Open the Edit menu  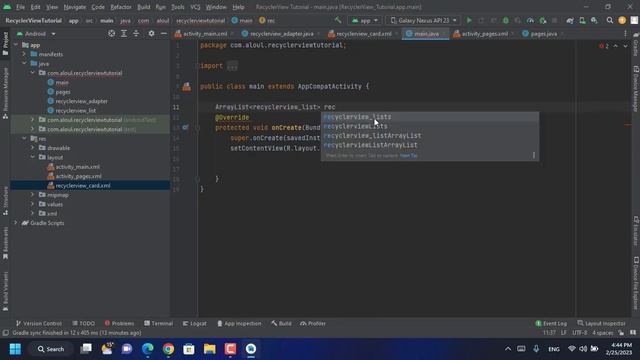(x=36, y=7)
